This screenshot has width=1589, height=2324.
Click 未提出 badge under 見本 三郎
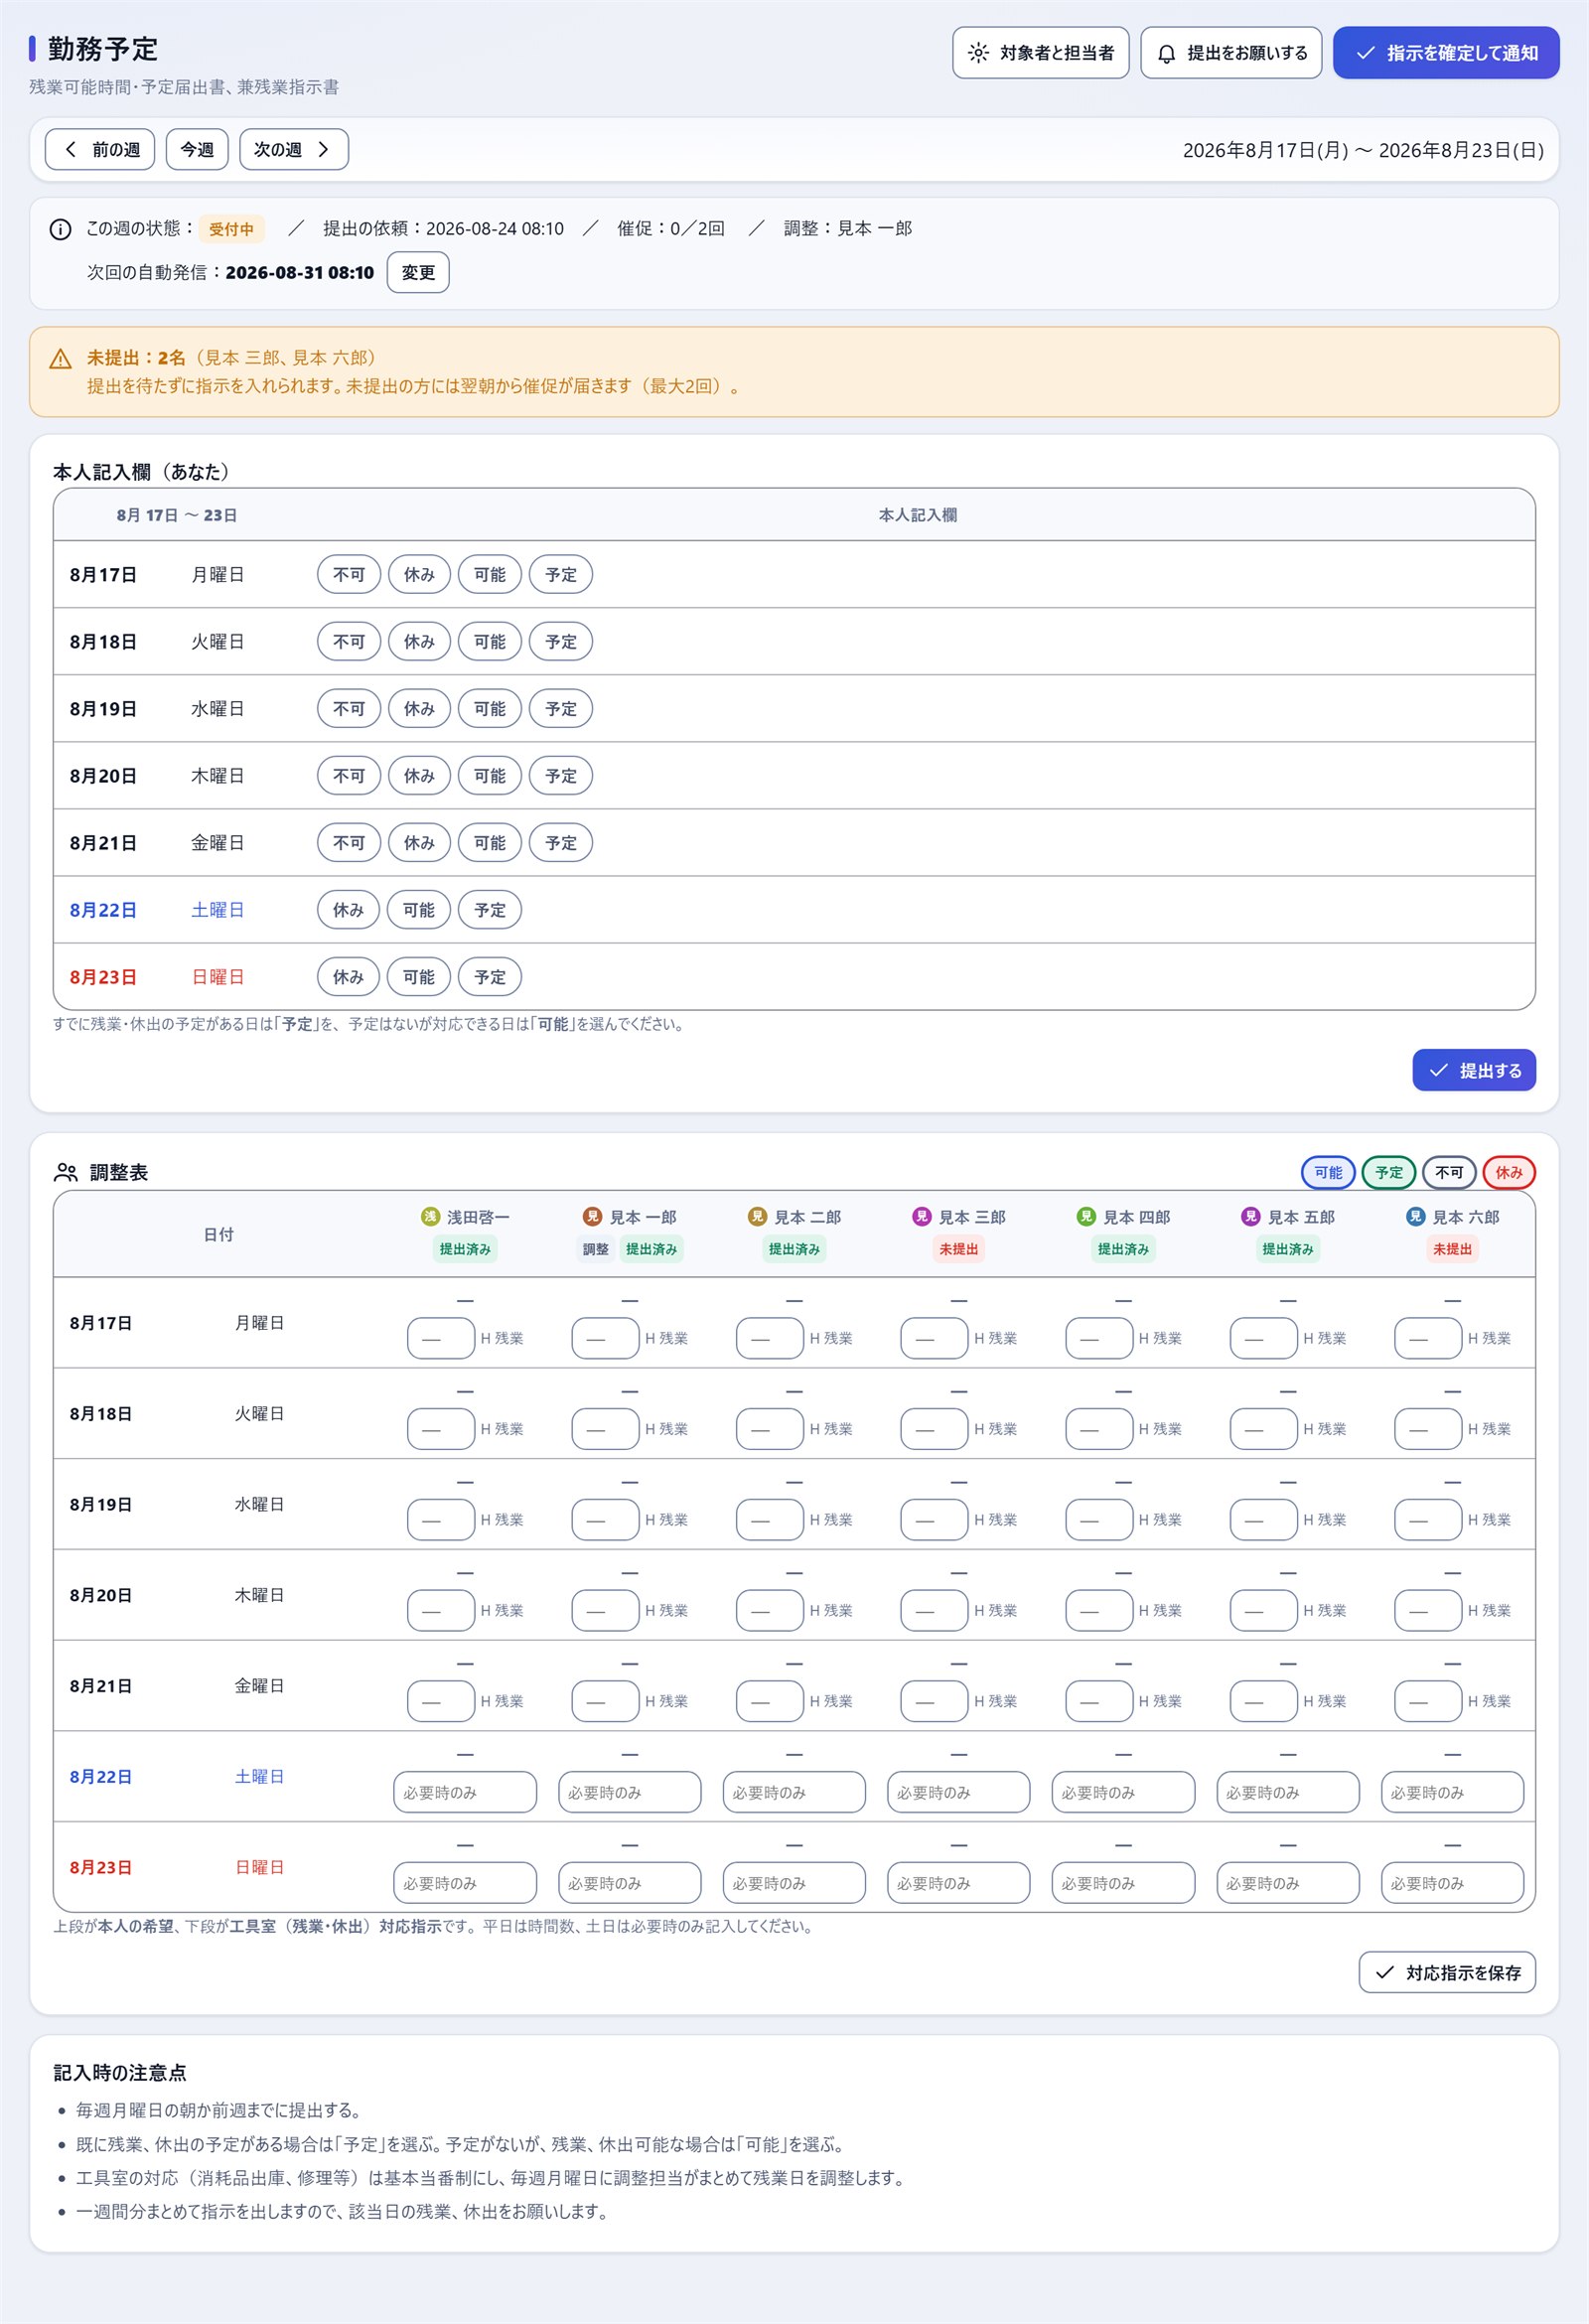(x=958, y=1249)
